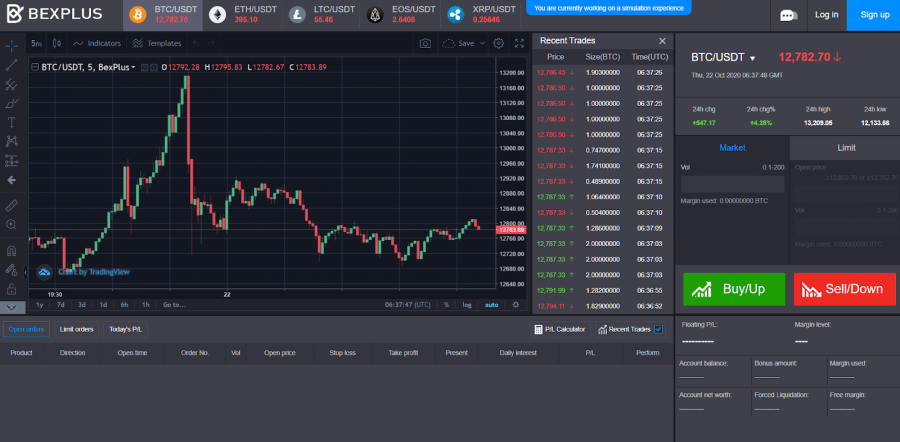Select the prediction and measurement tool
This screenshot has width=900, height=442.
[11, 161]
